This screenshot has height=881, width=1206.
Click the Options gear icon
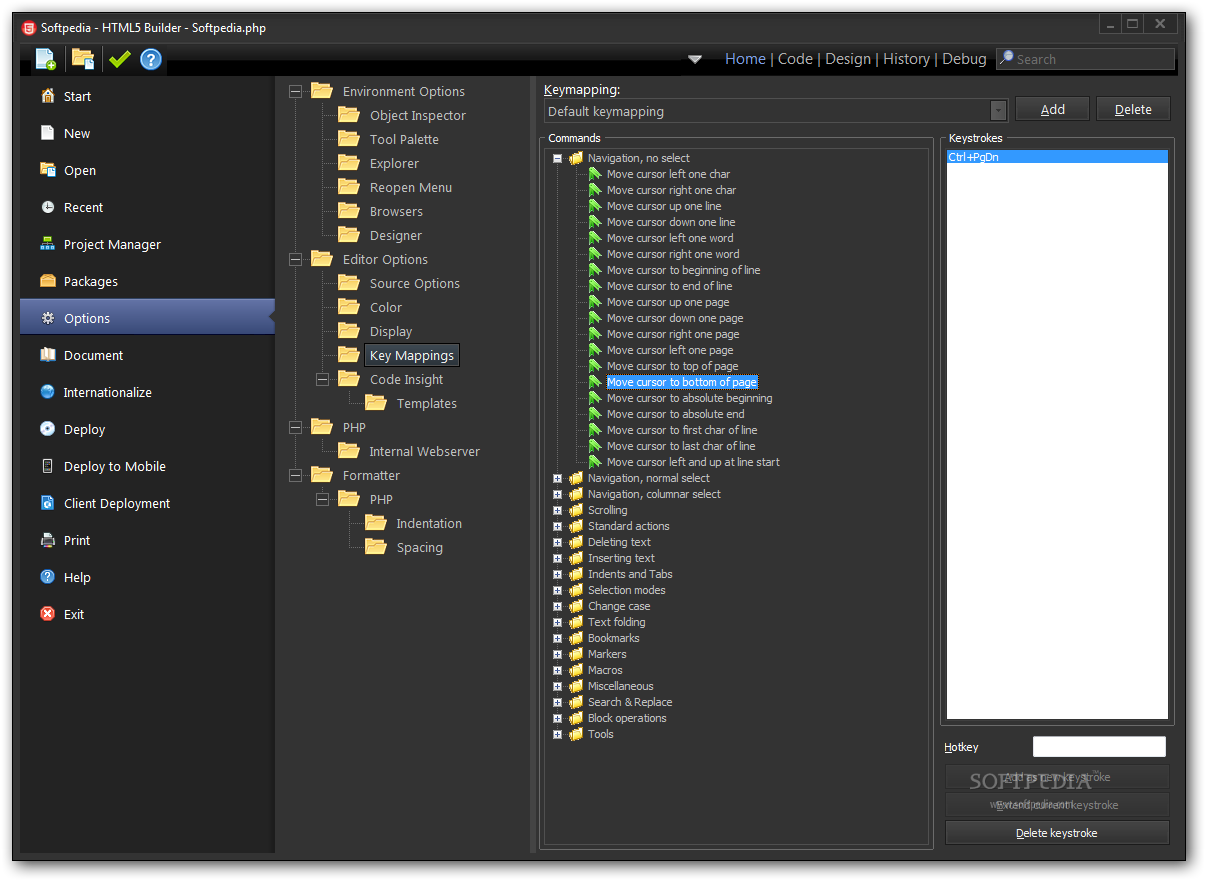coord(47,318)
